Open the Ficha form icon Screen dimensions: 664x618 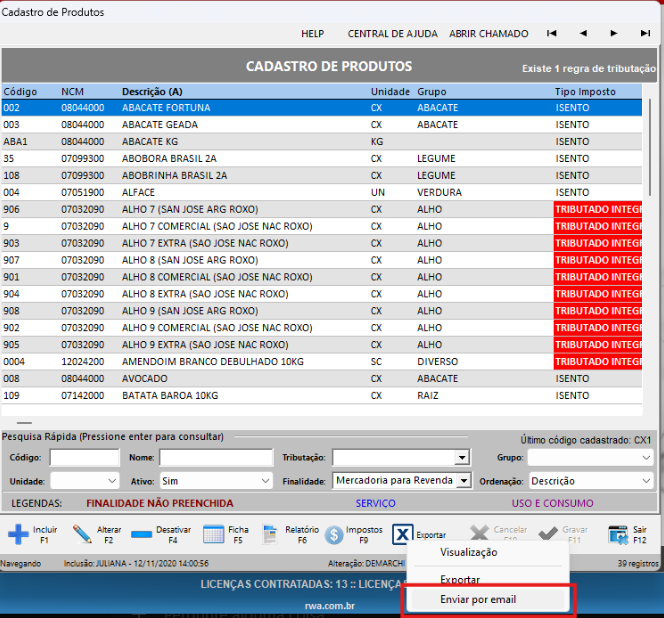pos(214,533)
